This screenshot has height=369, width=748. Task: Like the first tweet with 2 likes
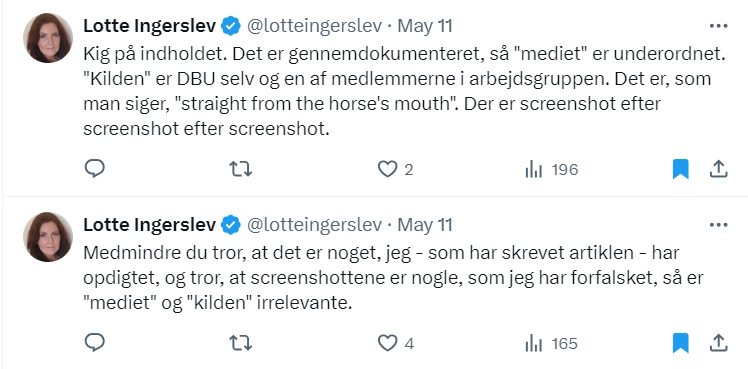pos(395,169)
